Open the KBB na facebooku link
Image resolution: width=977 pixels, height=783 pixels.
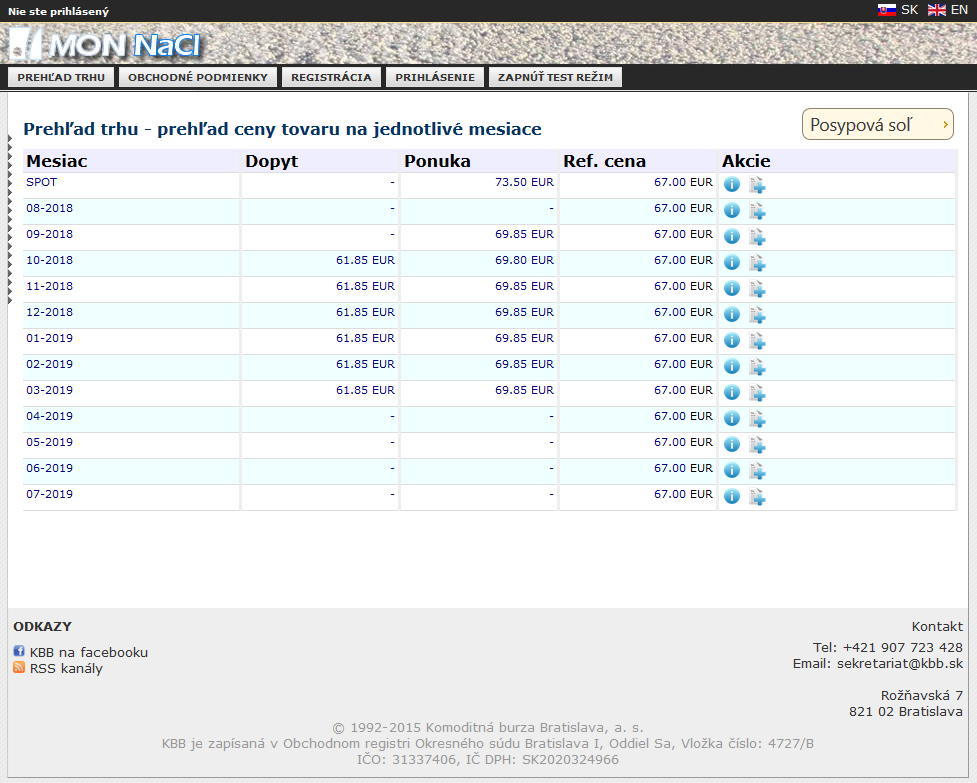point(88,652)
